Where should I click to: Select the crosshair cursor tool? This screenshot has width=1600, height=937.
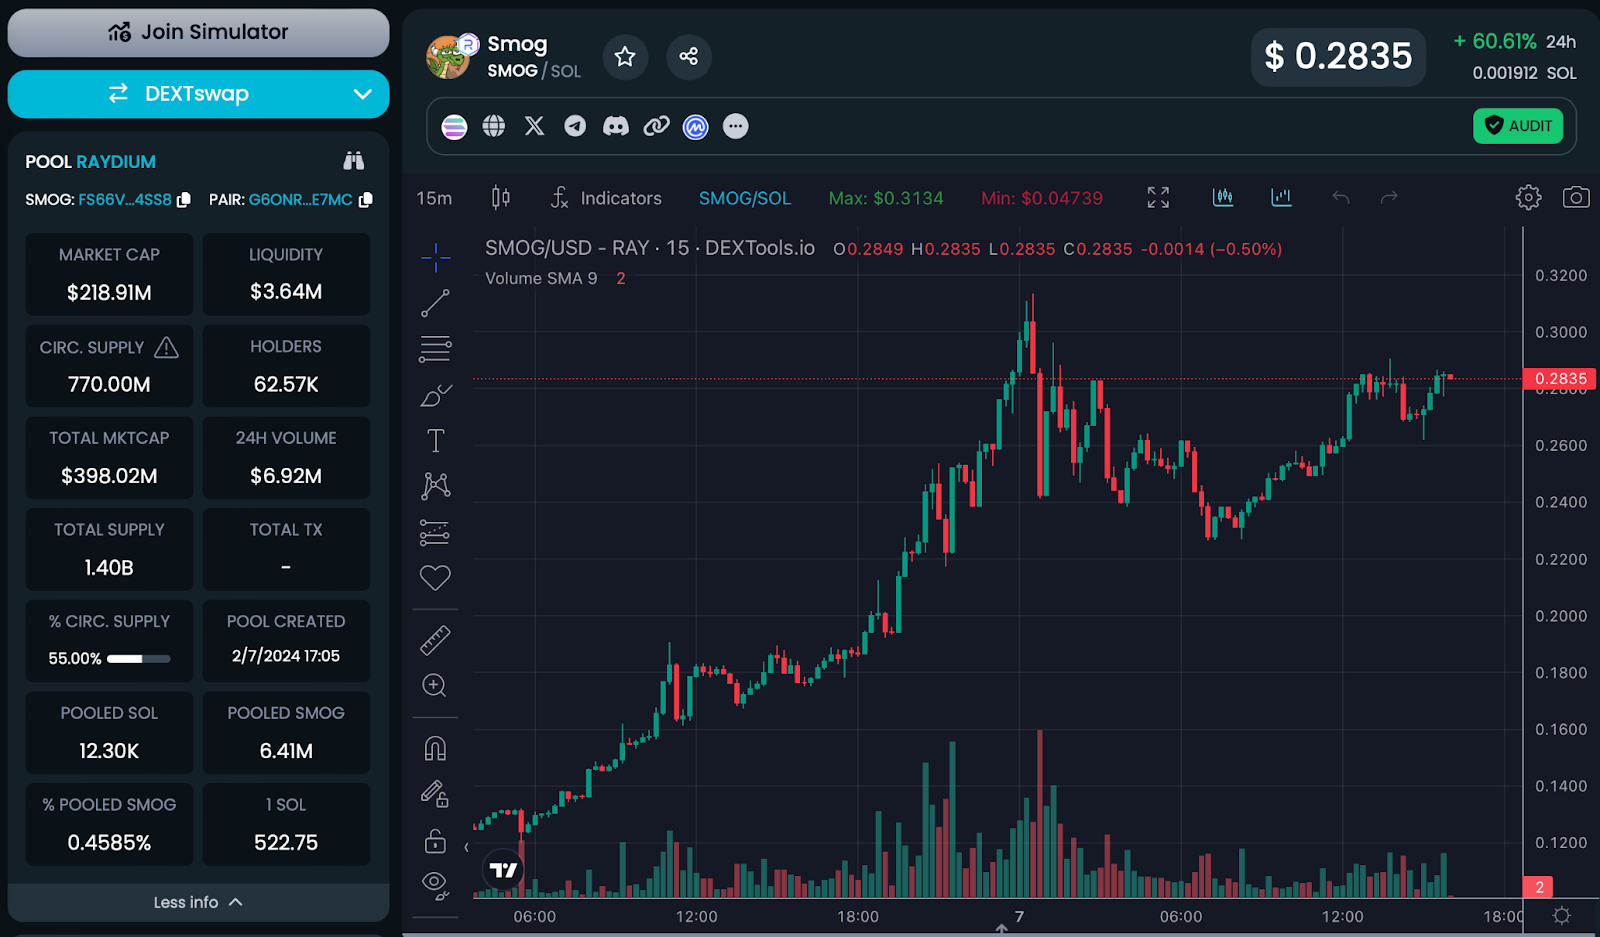click(435, 257)
